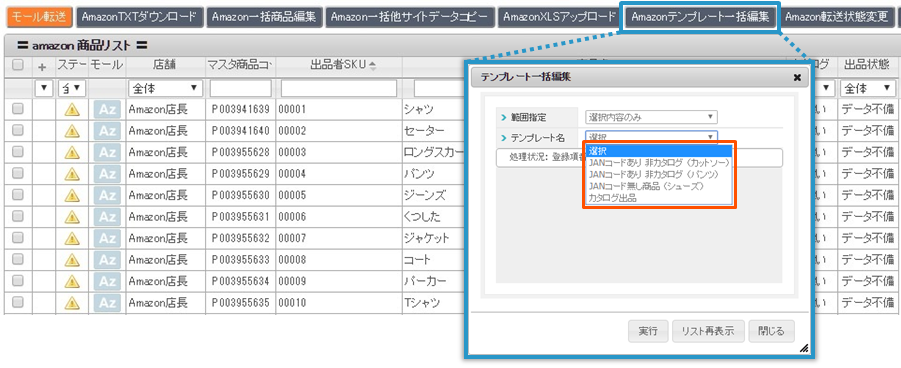Click the plus icon in table header
The image size is (901, 368).
(42, 67)
